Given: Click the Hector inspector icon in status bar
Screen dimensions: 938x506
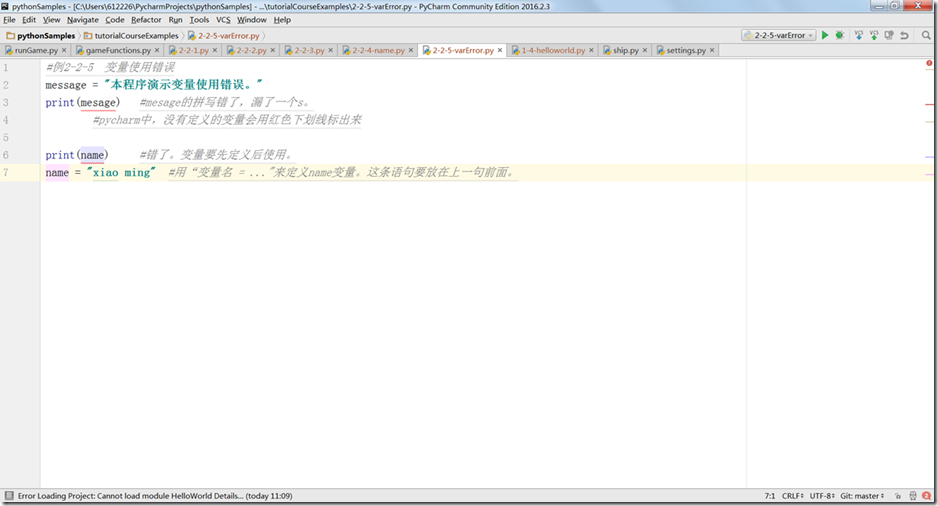Looking at the screenshot, I should pos(913,496).
